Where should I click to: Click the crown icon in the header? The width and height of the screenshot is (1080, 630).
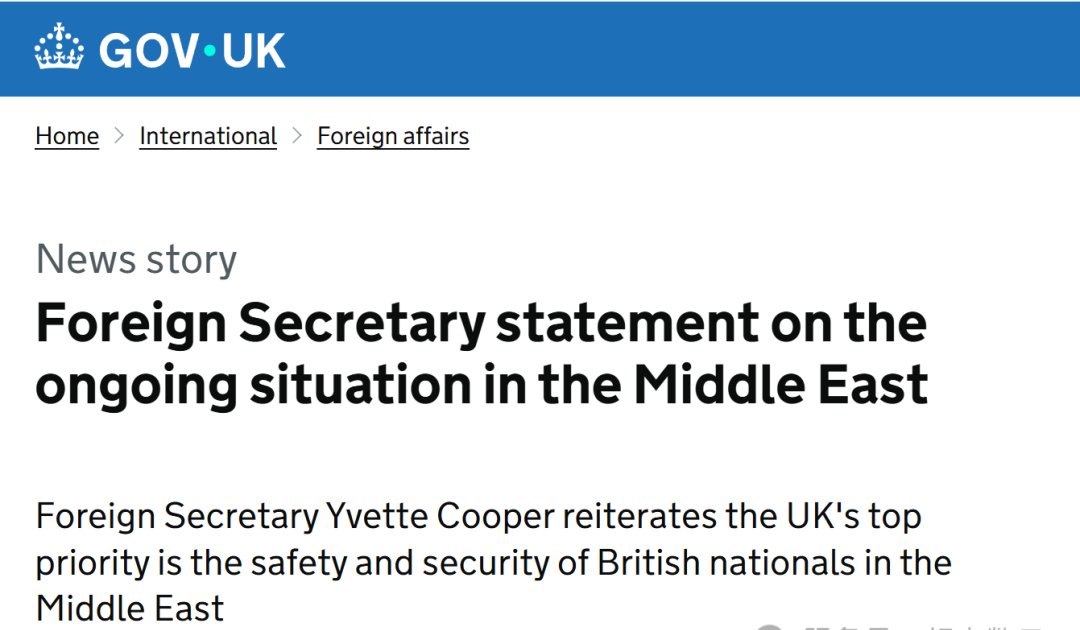click(60, 49)
